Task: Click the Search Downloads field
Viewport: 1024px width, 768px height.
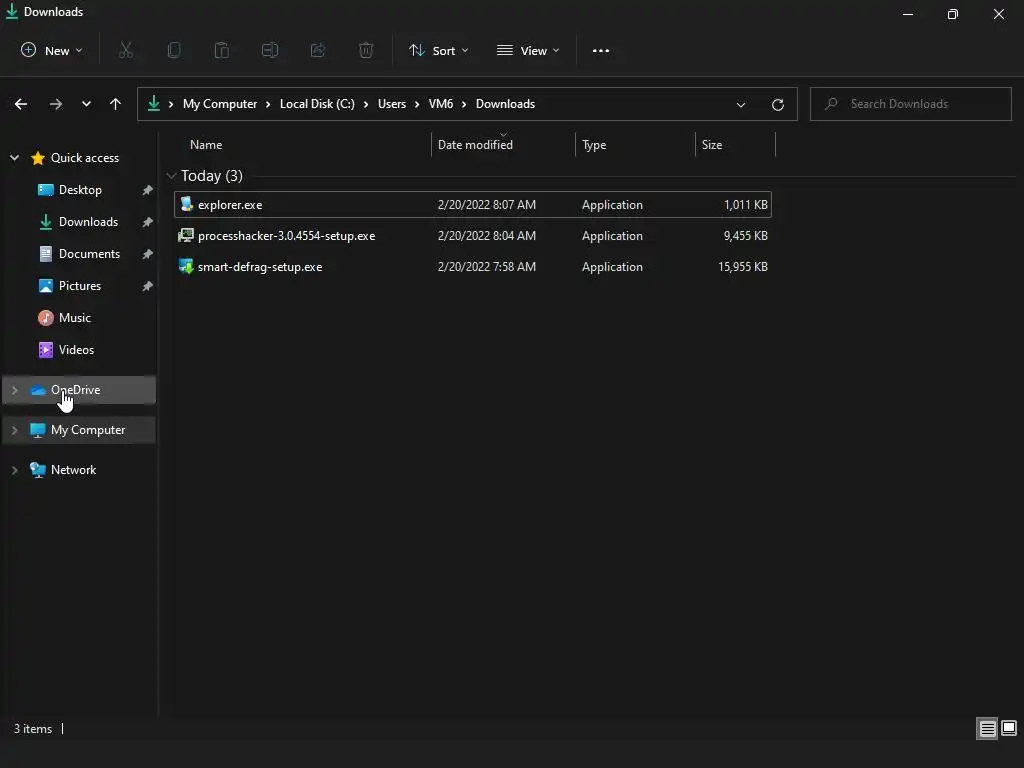Action: click(x=910, y=104)
